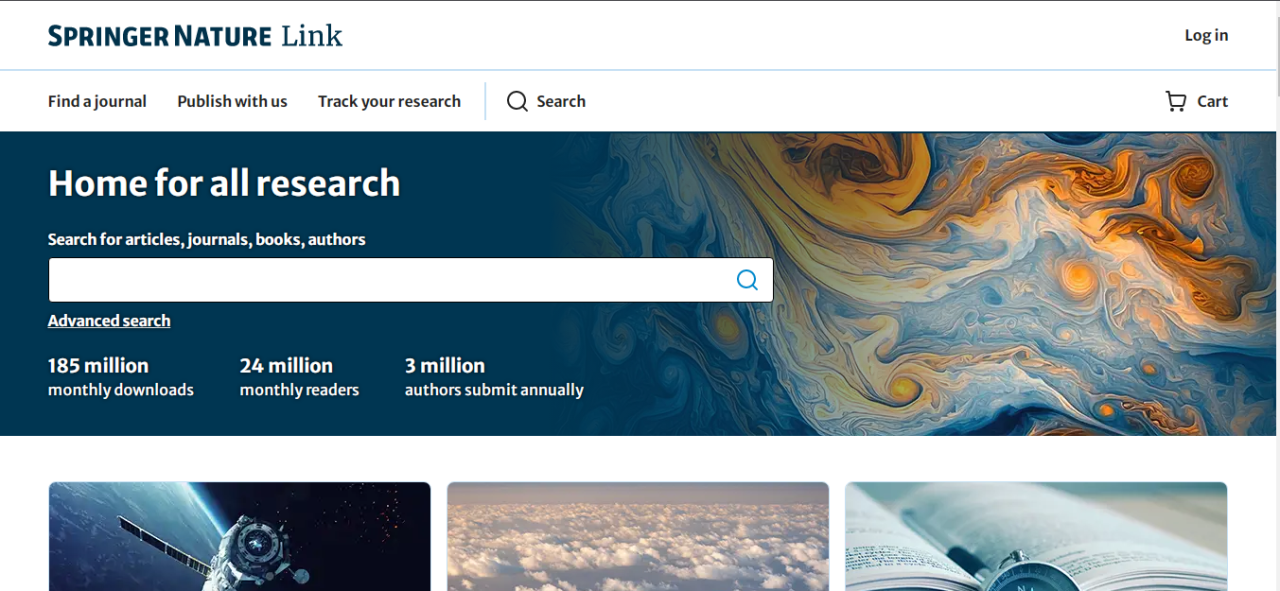Click the Search text label in navigation

(x=561, y=101)
